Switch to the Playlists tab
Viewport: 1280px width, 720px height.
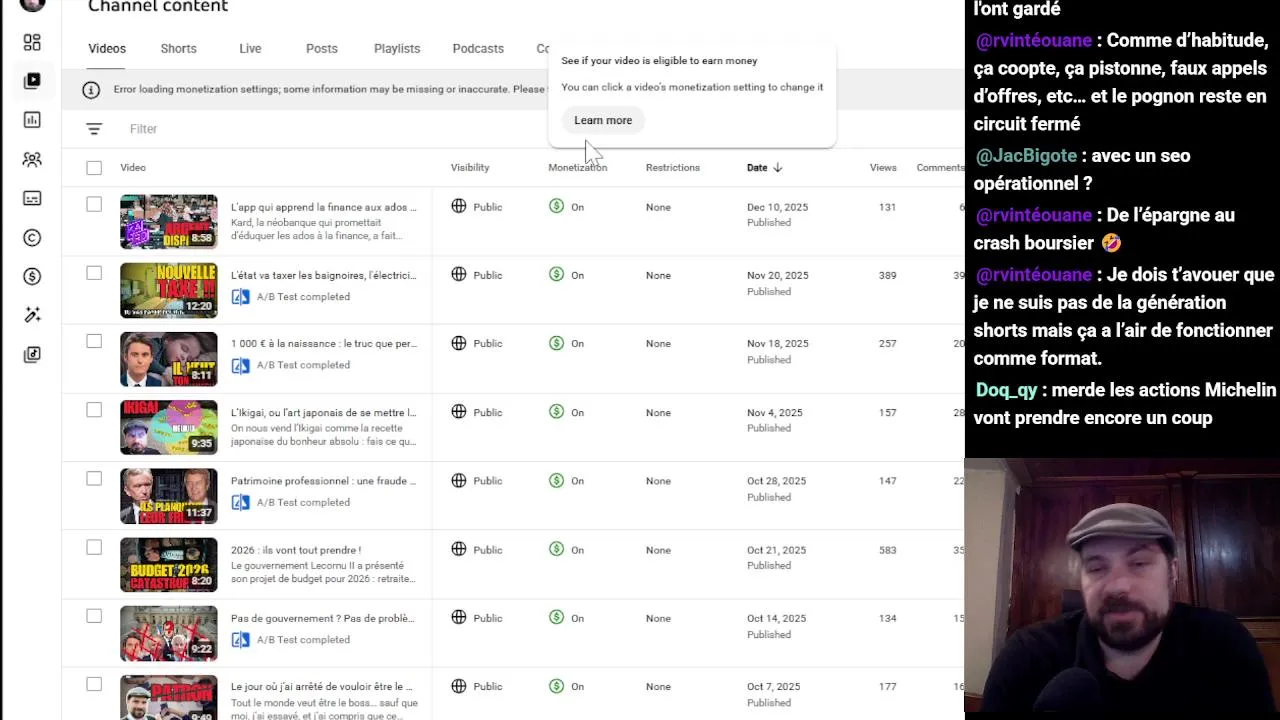point(397,49)
